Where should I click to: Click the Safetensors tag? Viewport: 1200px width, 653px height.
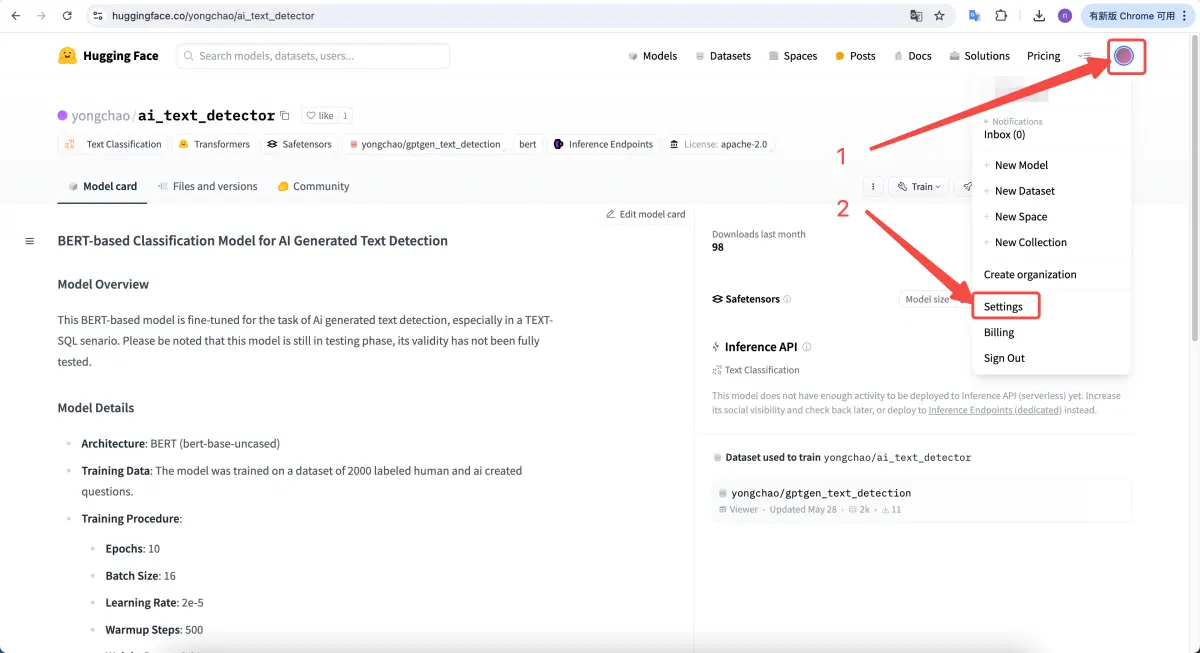[299, 144]
